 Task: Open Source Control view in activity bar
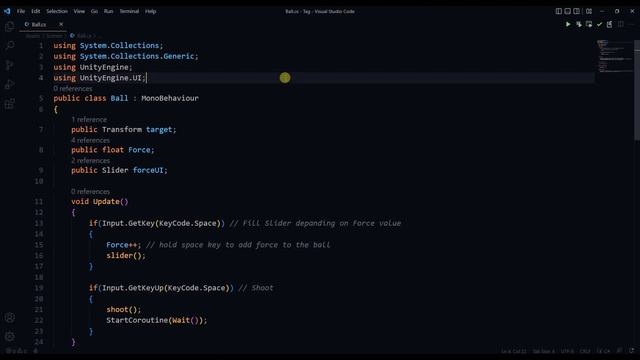[x=9, y=65]
